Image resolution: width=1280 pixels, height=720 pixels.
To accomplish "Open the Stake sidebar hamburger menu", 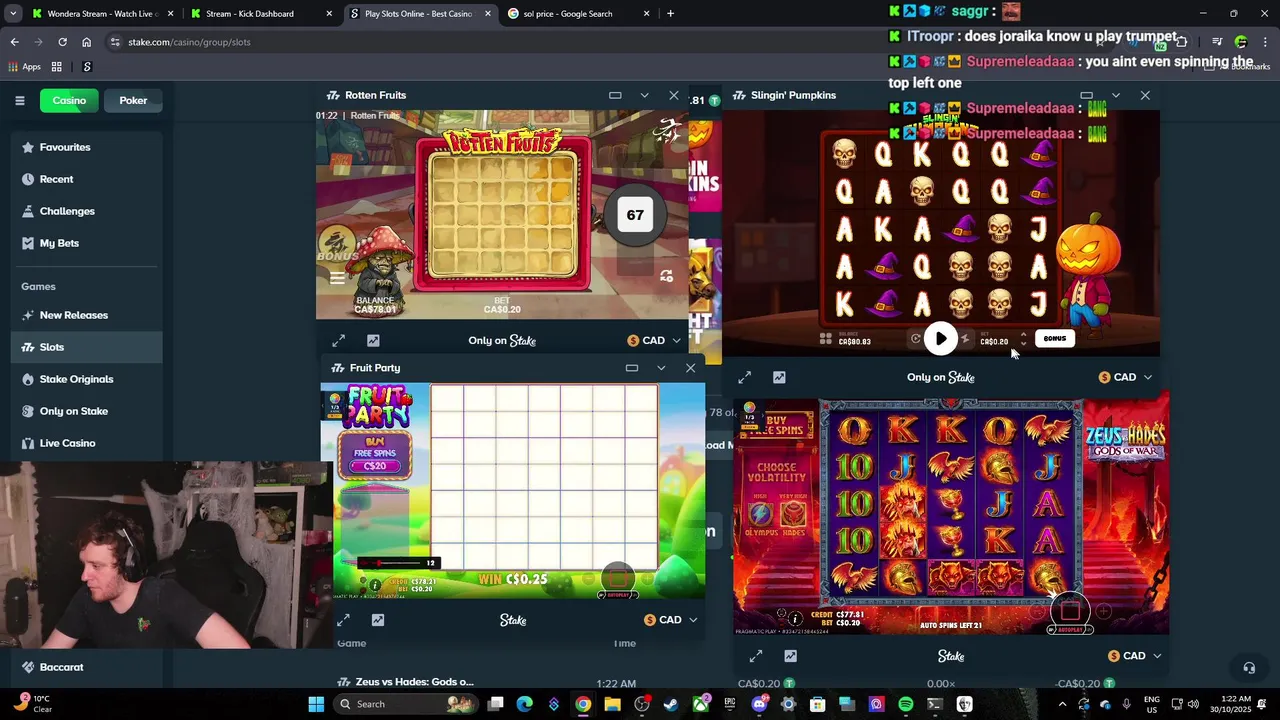I will tap(19, 100).
